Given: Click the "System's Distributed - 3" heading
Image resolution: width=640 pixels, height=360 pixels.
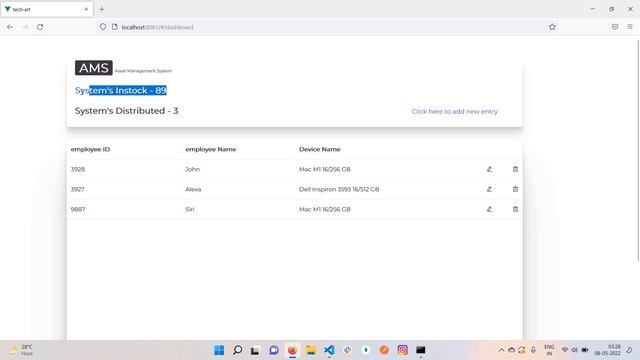Looking at the screenshot, I should [x=127, y=111].
